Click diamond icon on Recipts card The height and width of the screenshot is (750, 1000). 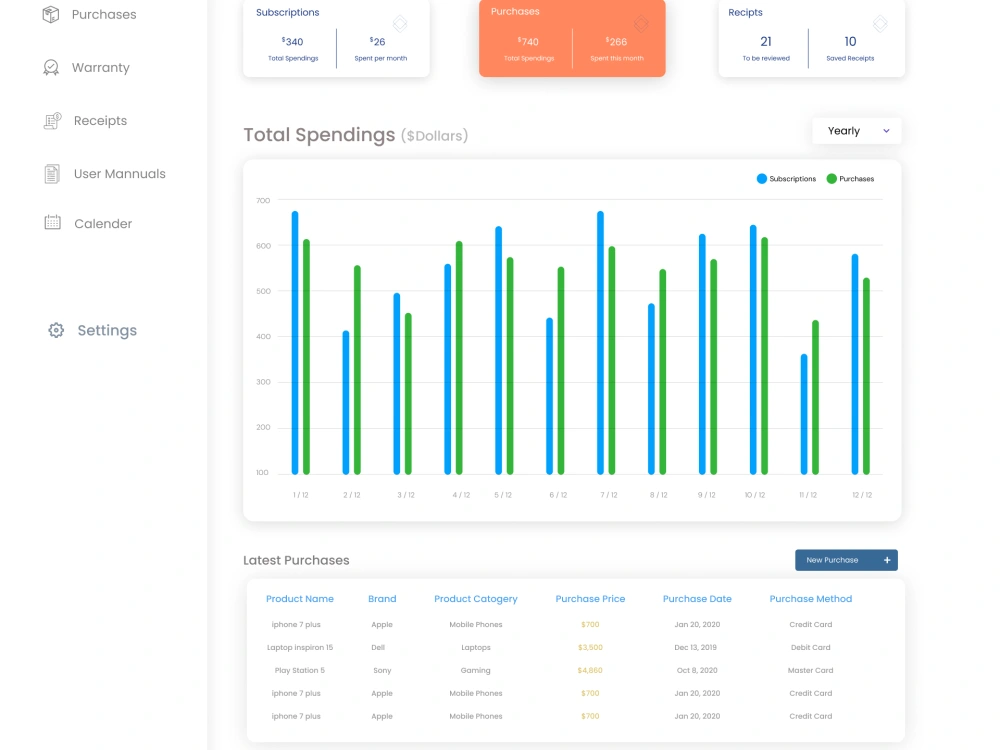pyautogui.click(x=880, y=24)
